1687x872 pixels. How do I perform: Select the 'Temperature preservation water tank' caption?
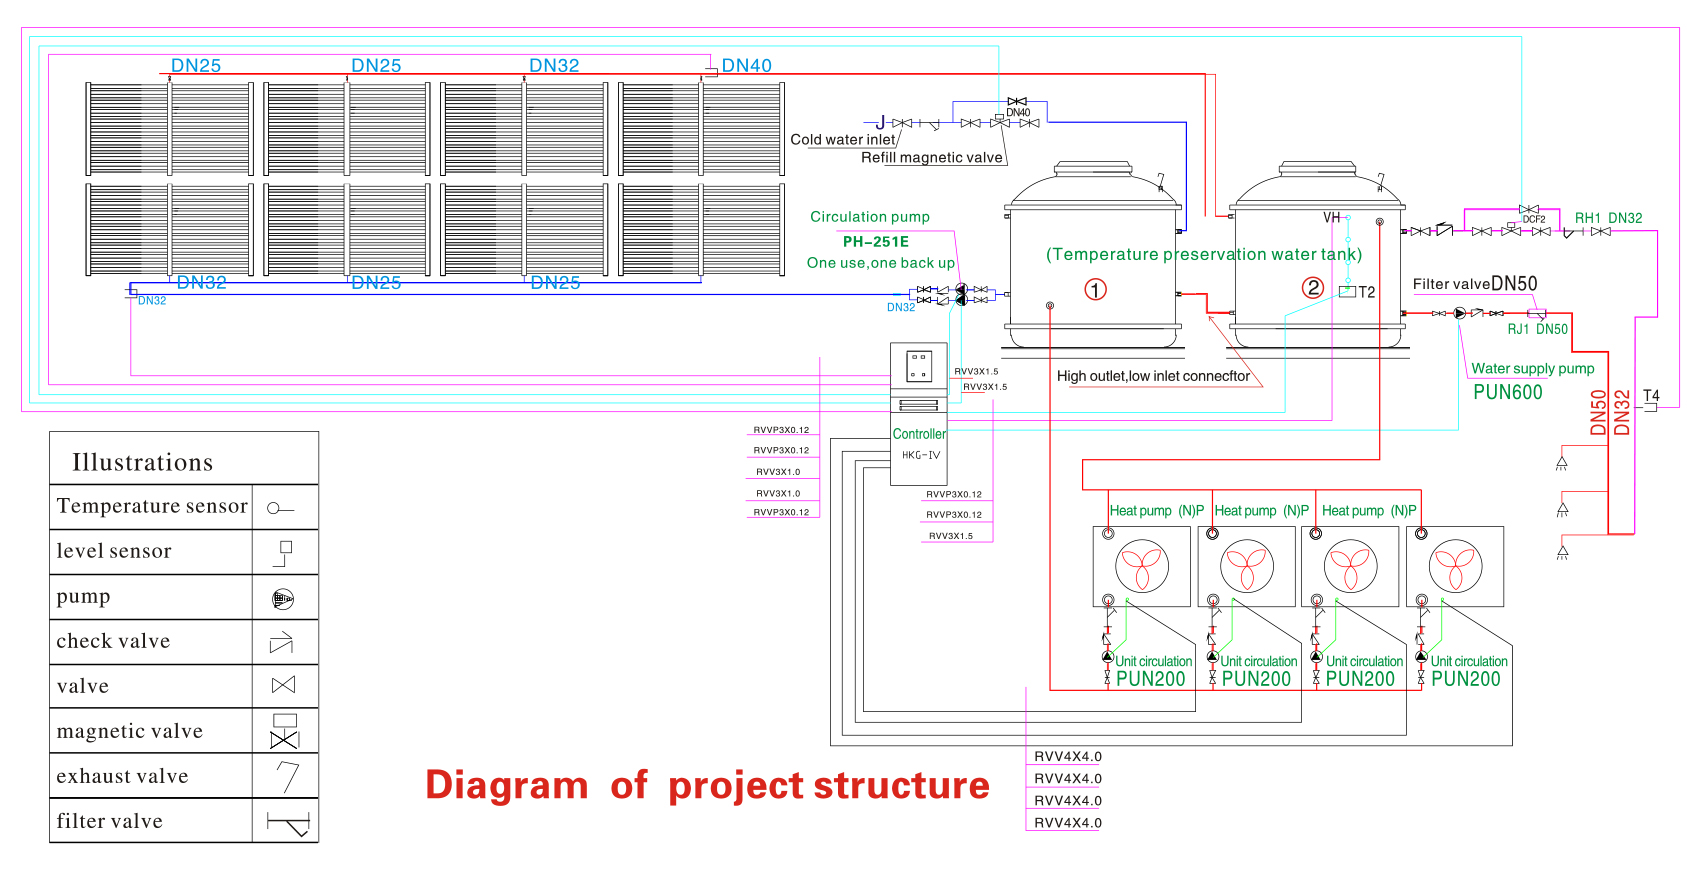(x=1203, y=255)
